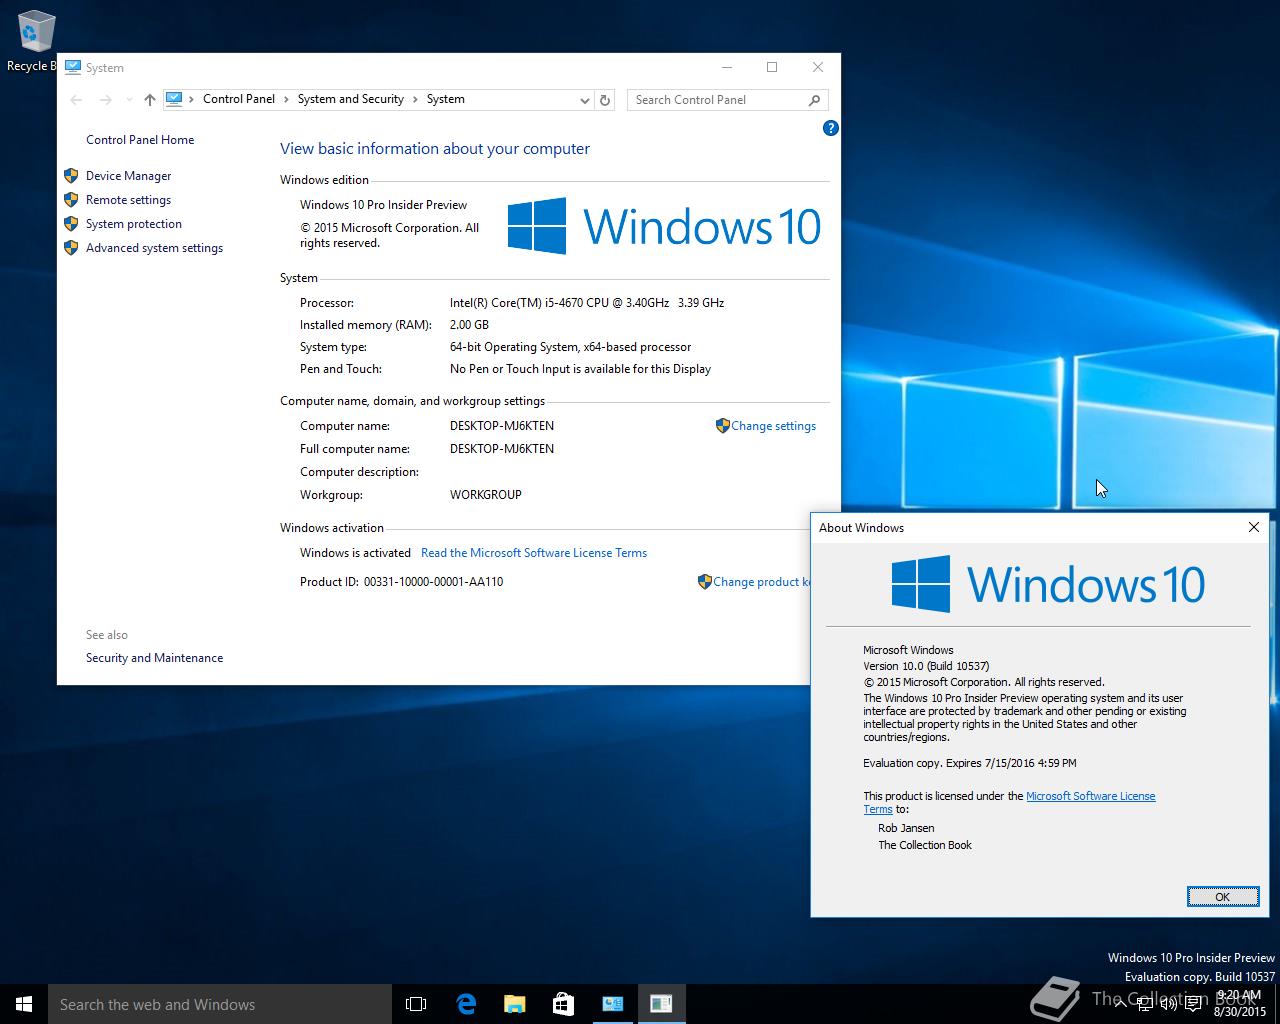
Task: Click the Forward navigation arrow
Action: point(105,100)
